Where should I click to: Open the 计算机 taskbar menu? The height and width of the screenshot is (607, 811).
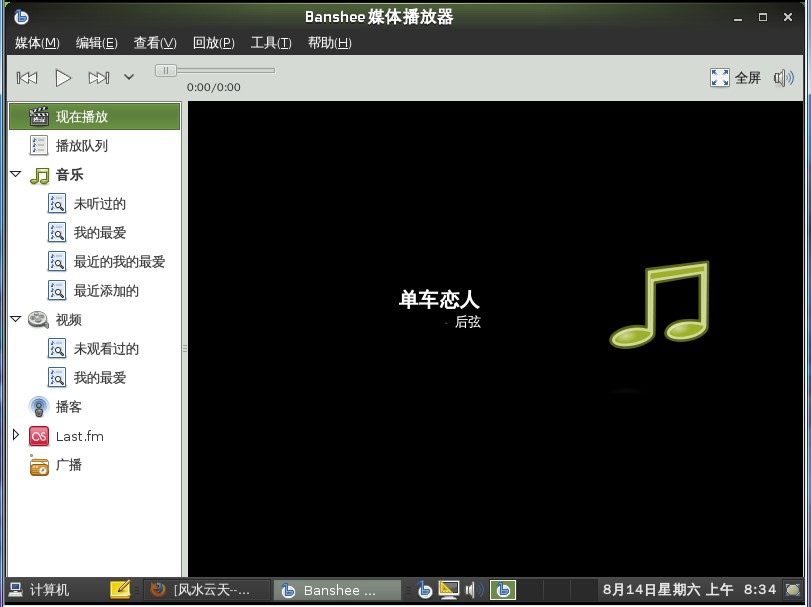[x=39, y=590]
